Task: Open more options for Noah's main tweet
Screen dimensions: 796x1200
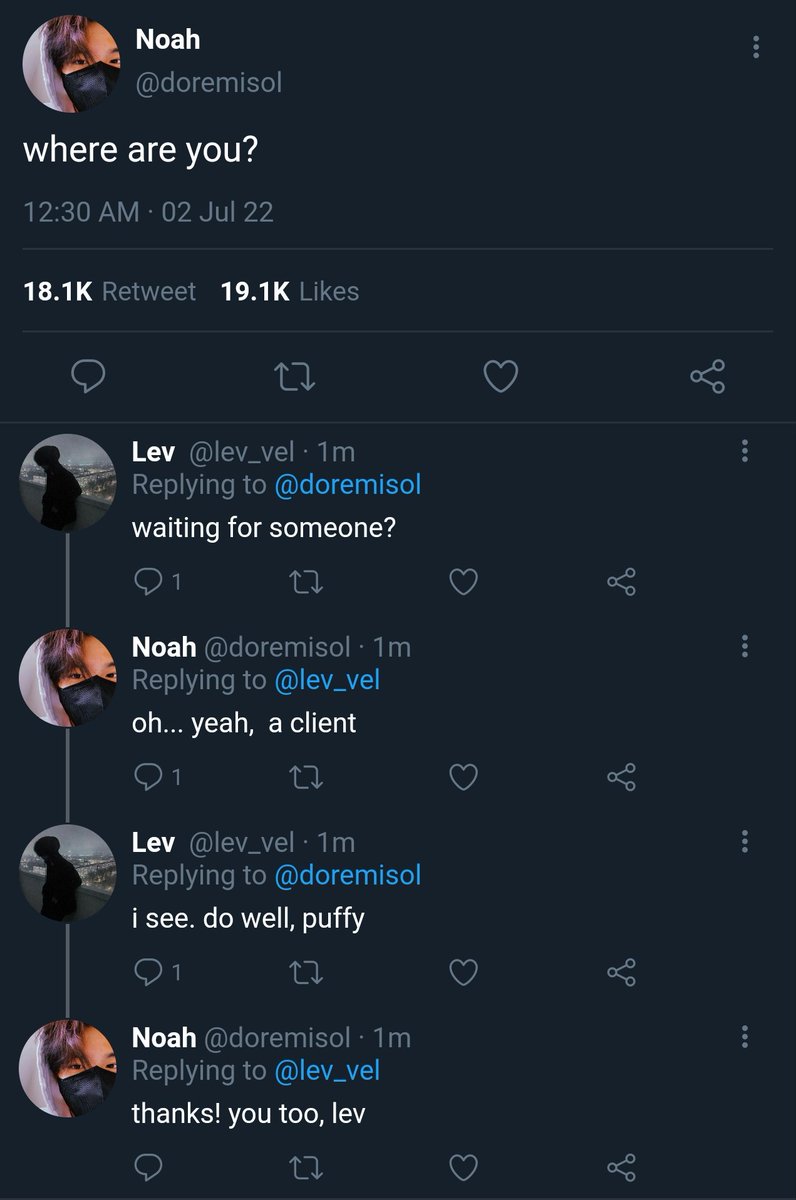Action: 755,47
